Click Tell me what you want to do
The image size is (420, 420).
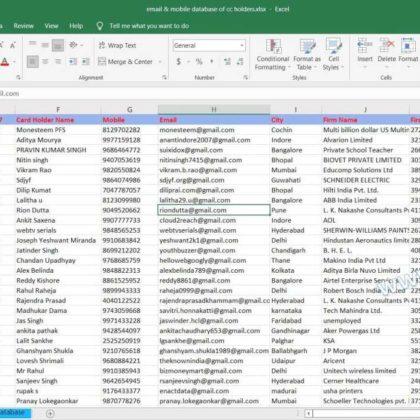(x=149, y=26)
